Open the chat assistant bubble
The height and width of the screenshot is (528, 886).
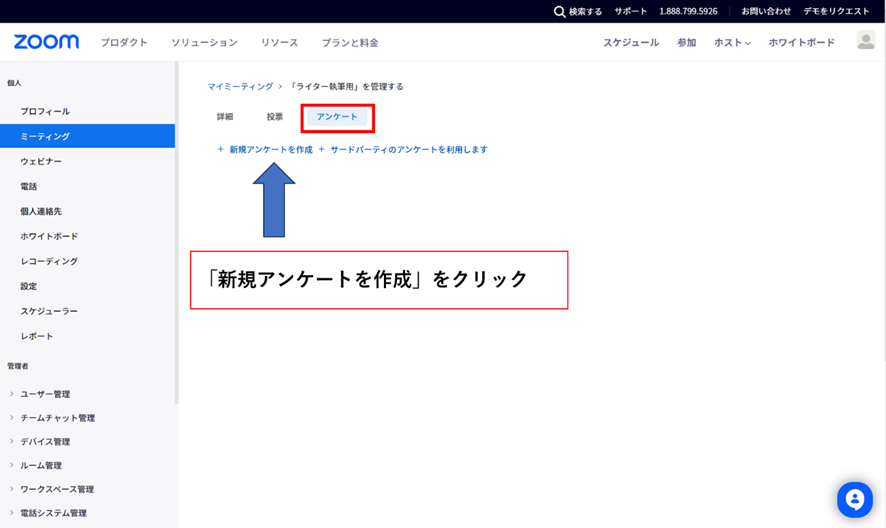(x=854, y=500)
